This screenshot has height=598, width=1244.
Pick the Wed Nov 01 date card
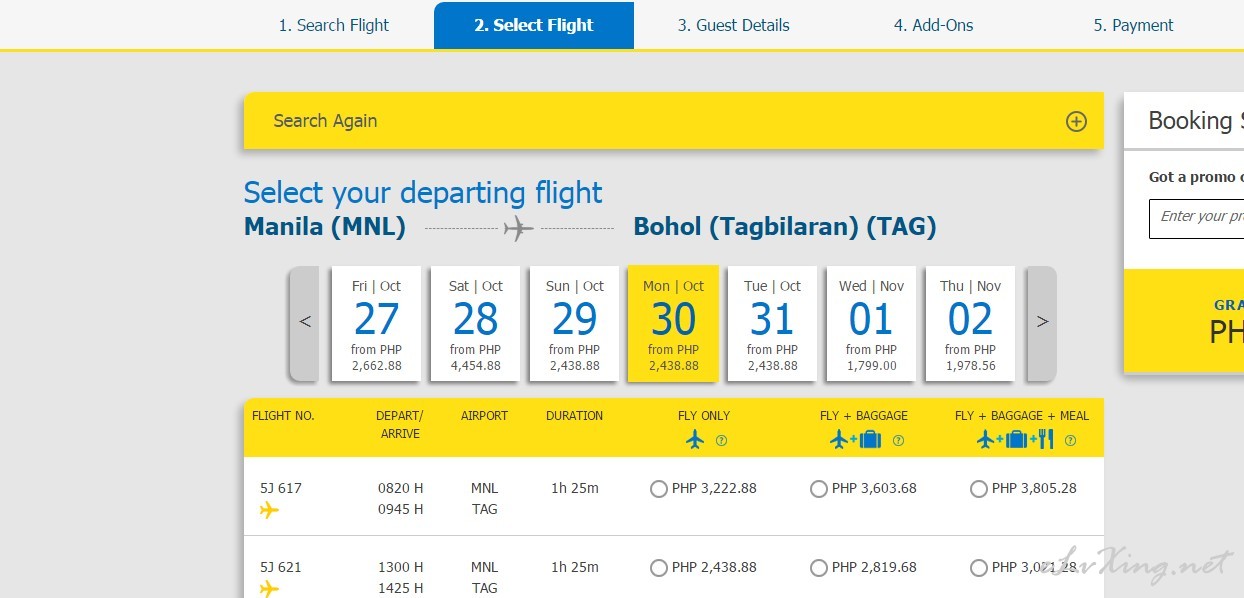[x=871, y=324]
